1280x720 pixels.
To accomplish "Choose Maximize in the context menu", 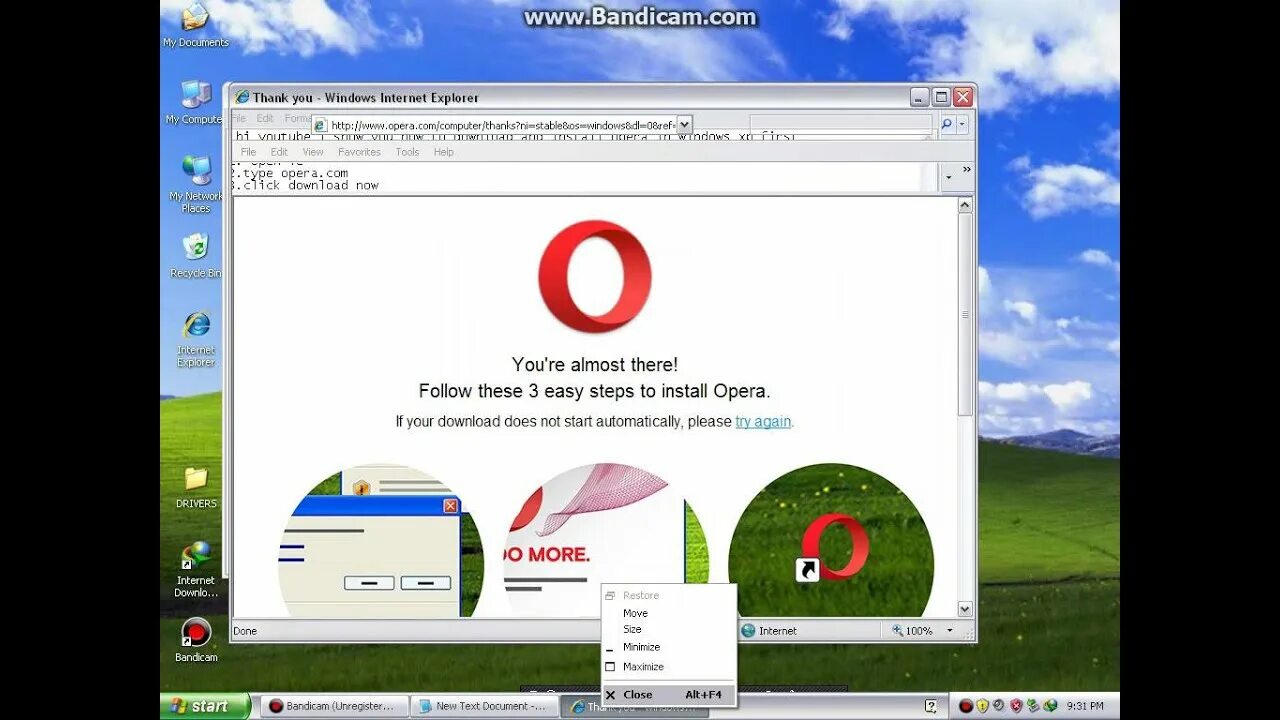I will coord(669,666).
